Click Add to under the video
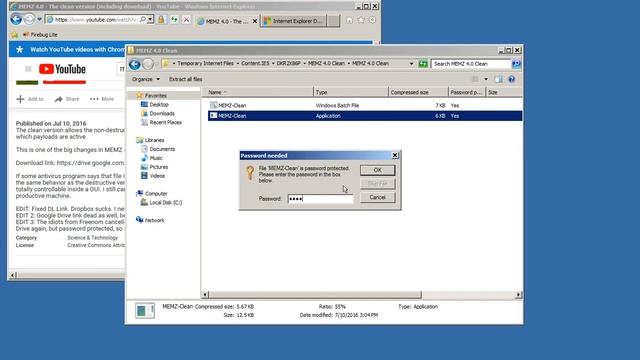 coord(30,99)
